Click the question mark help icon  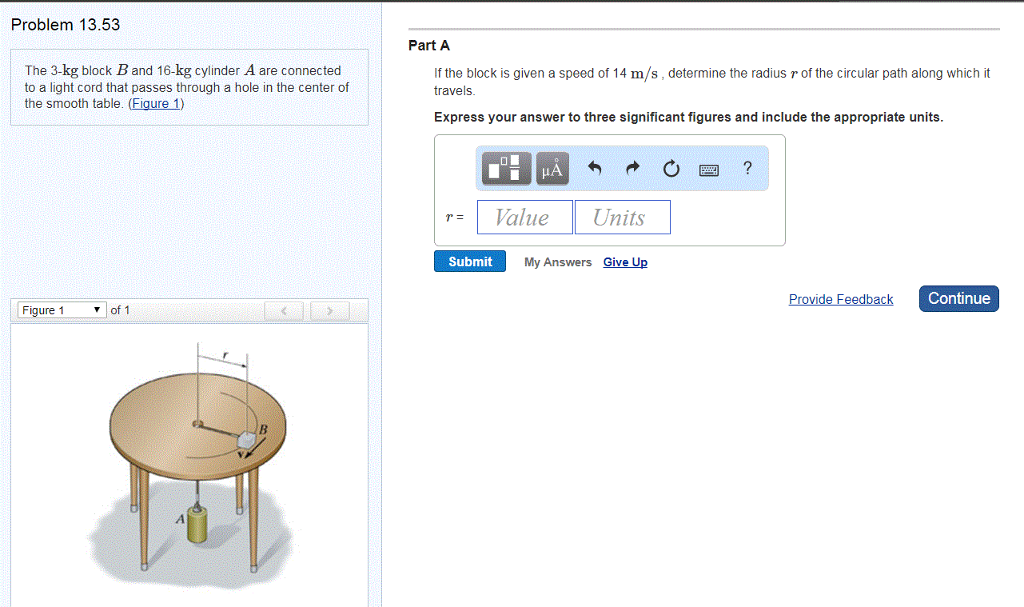pyautogui.click(x=746, y=168)
